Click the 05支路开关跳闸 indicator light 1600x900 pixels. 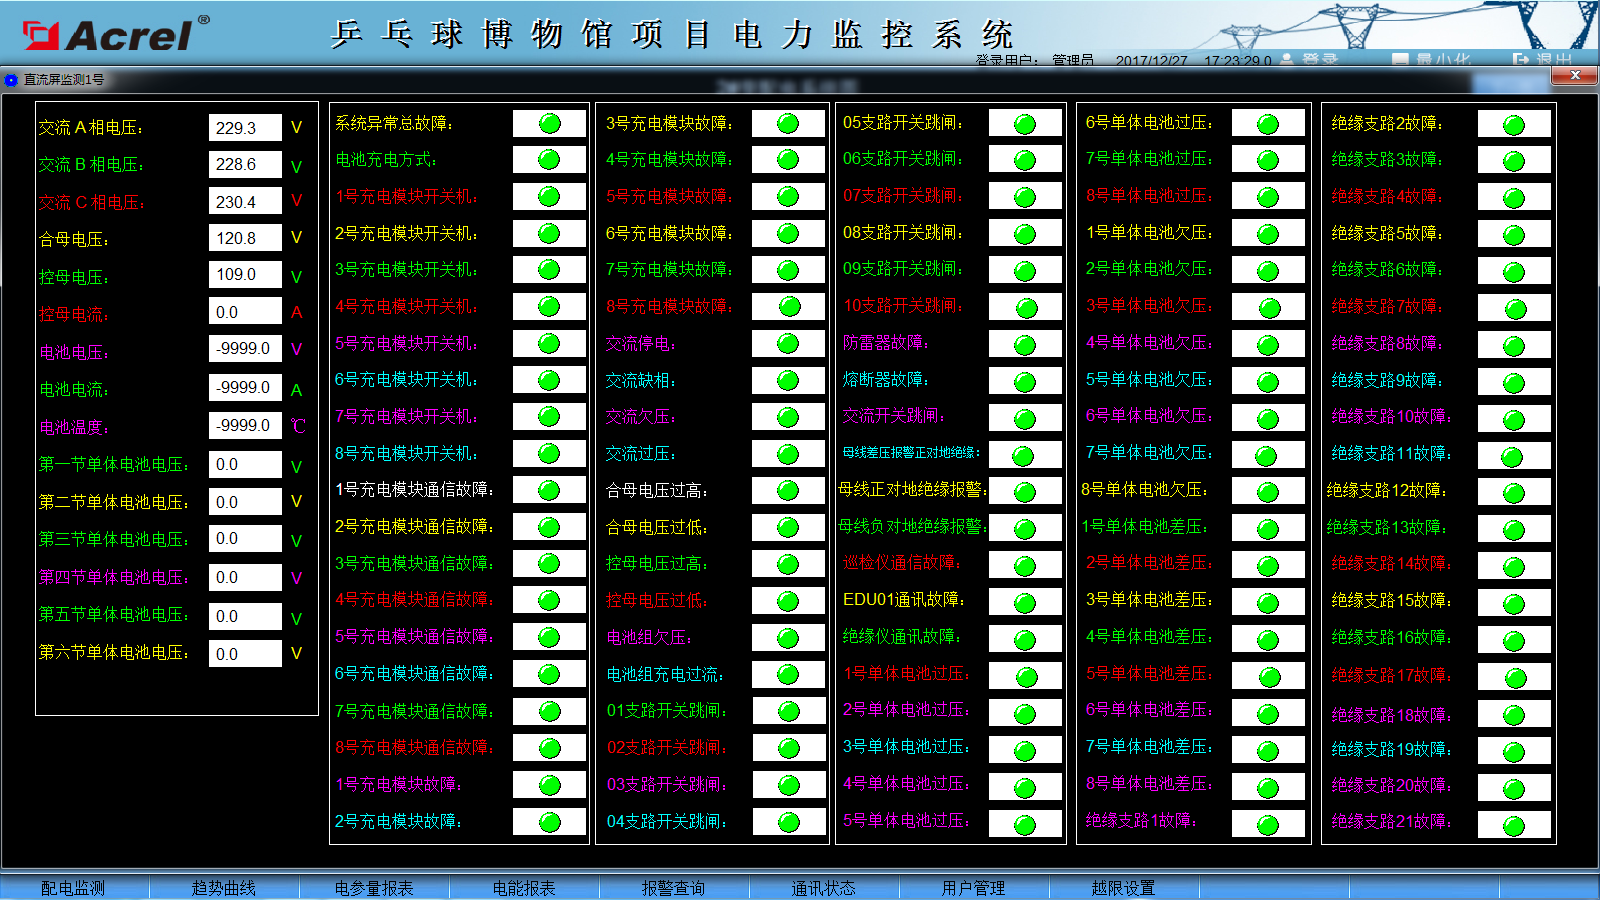click(1026, 124)
